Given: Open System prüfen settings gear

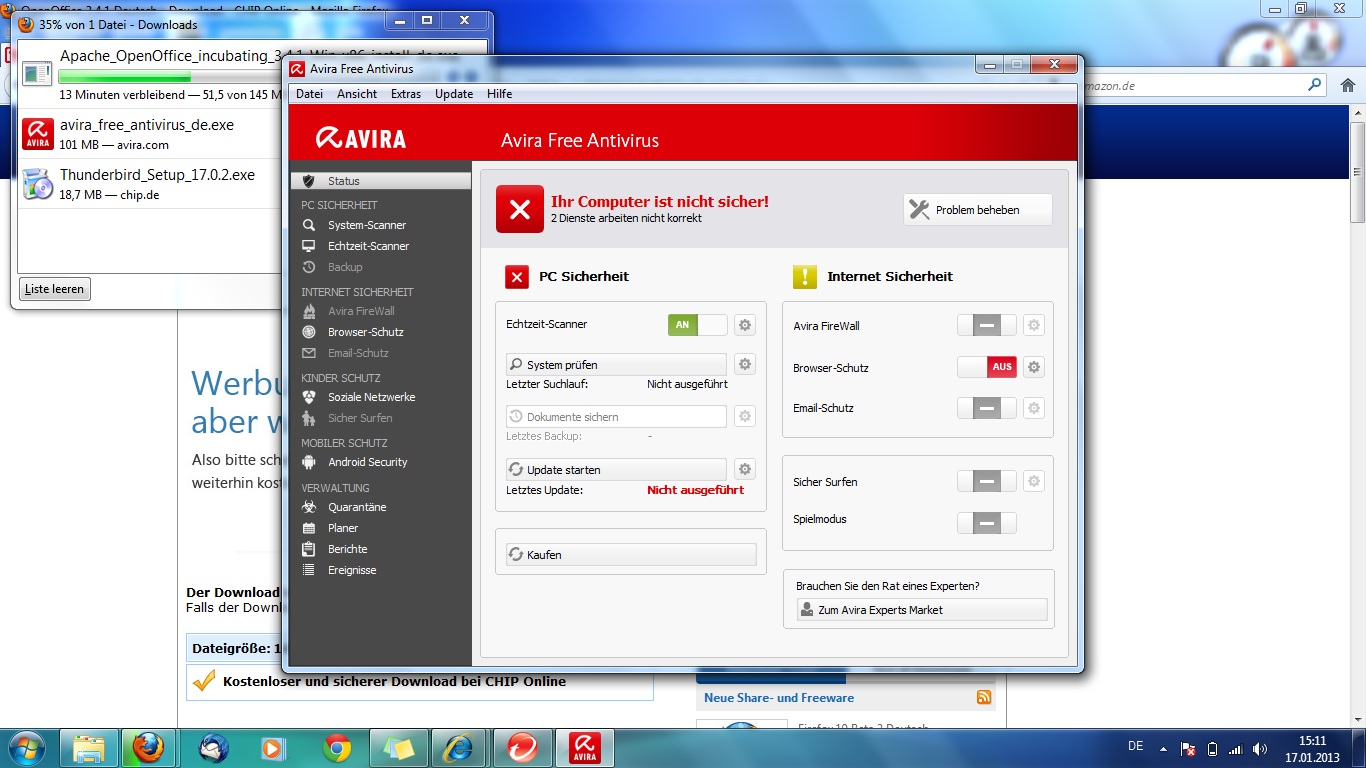Looking at the screenshot, I should pos(744,364).
